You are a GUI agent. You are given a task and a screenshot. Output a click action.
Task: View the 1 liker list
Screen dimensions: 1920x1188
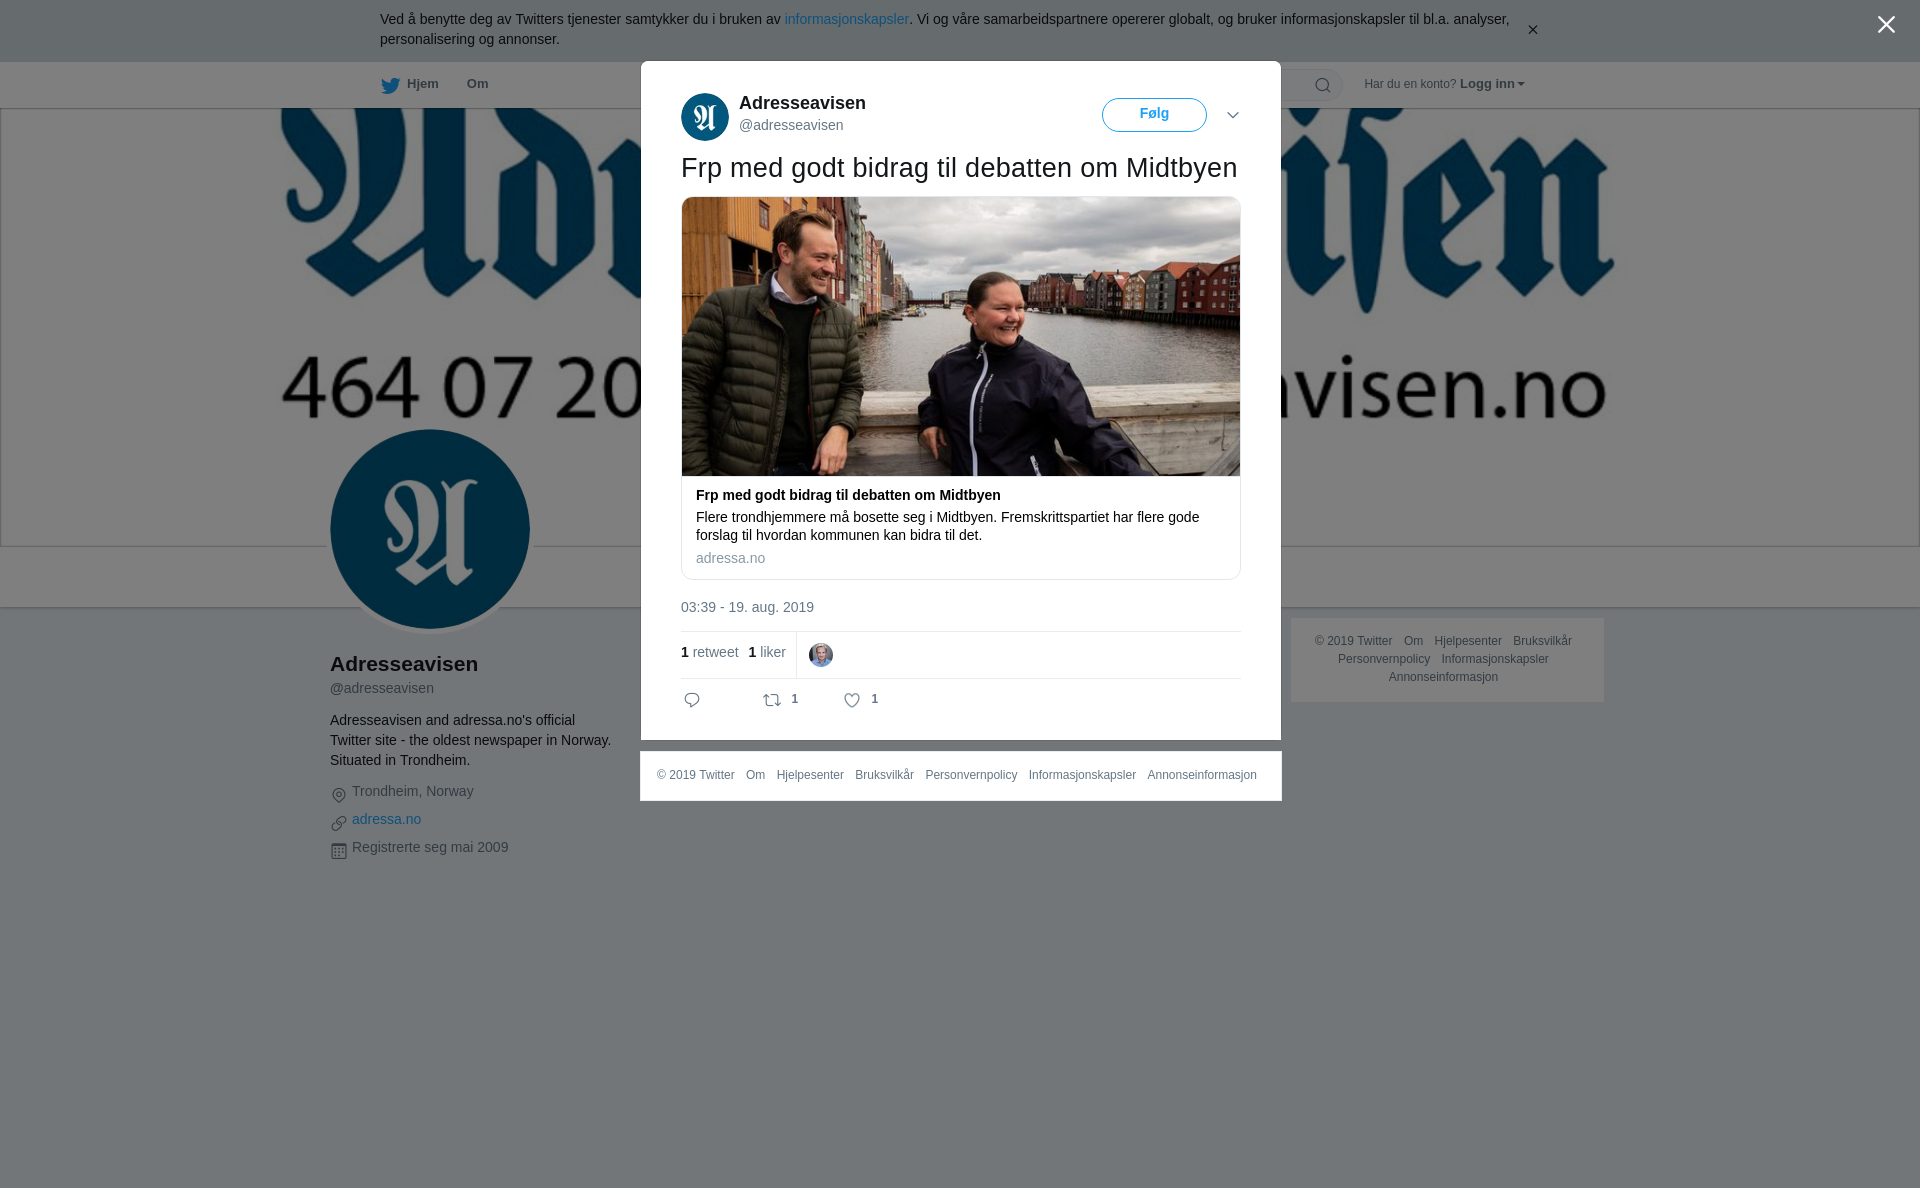tap(767, 652)
